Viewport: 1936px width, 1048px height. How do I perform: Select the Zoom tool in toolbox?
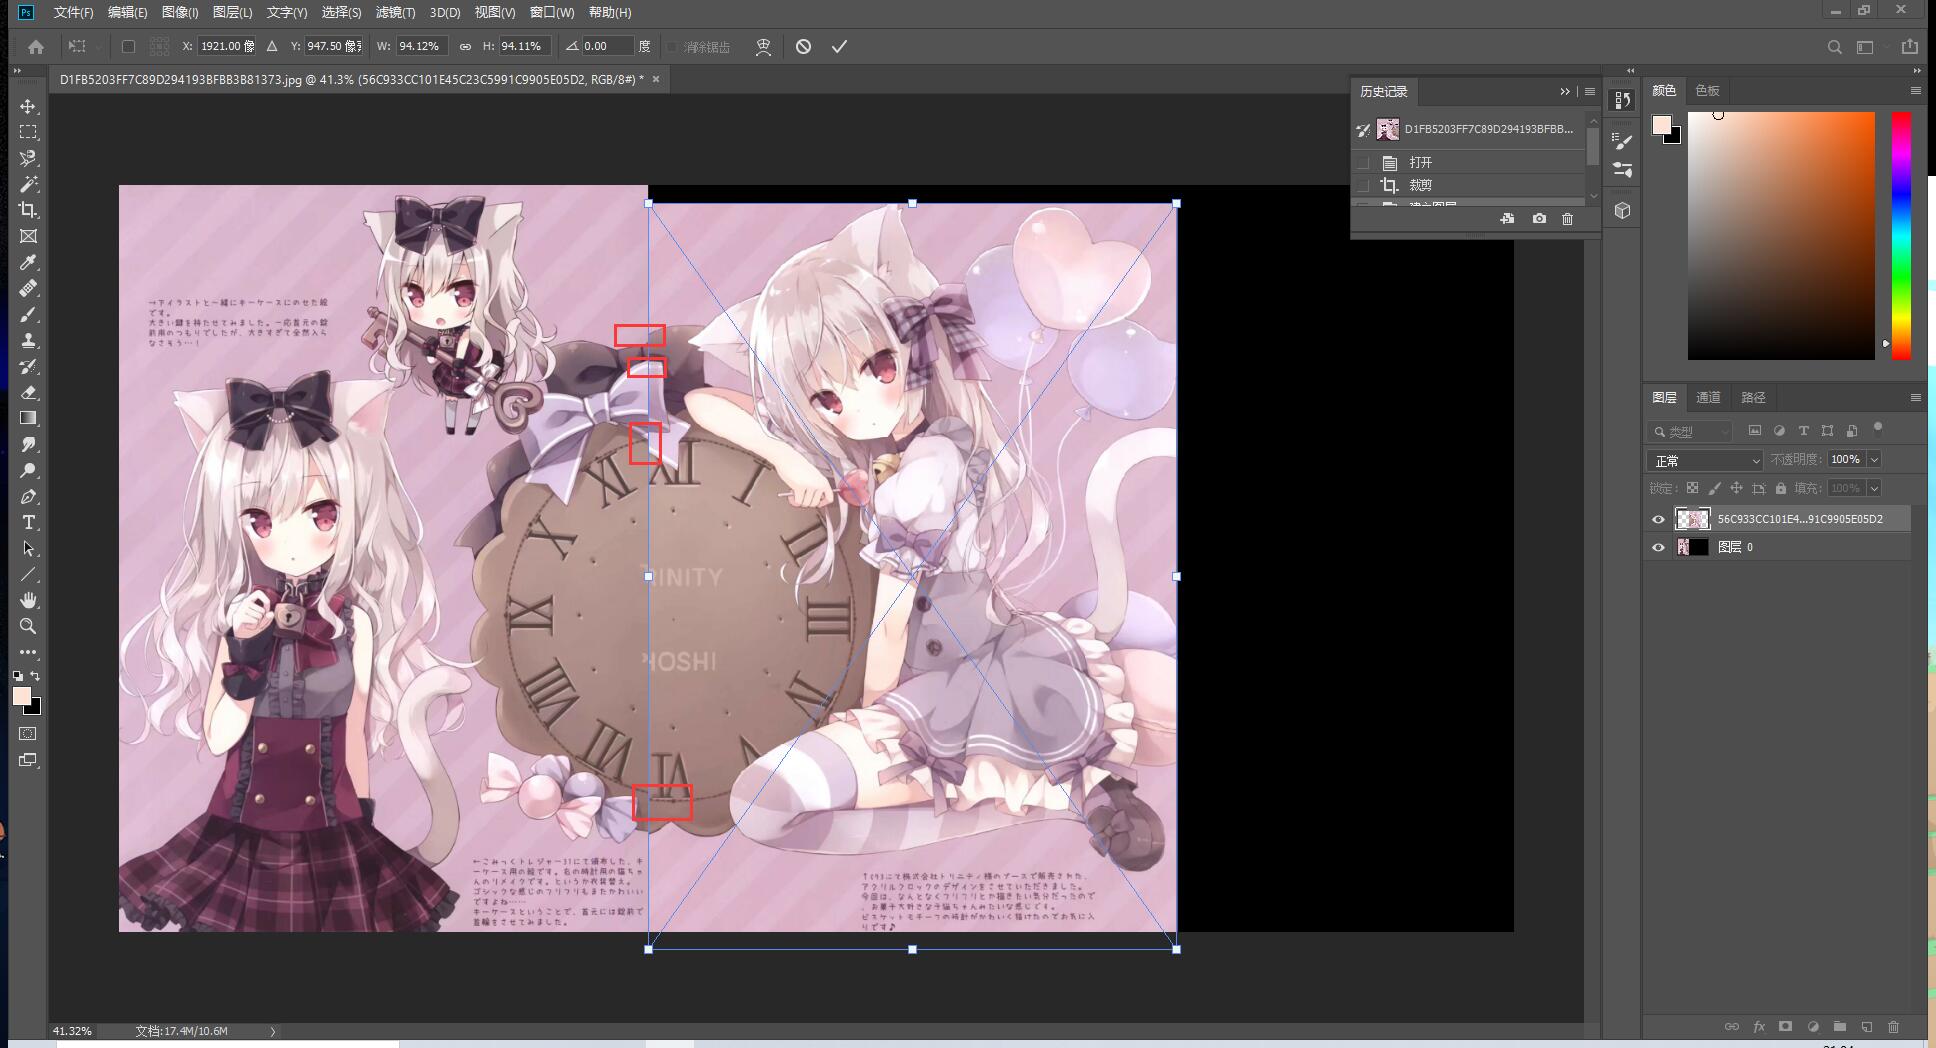28,626
